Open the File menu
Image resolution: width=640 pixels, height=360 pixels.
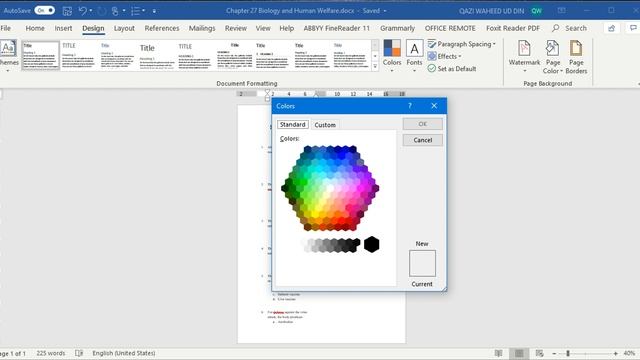click(6, 28)
